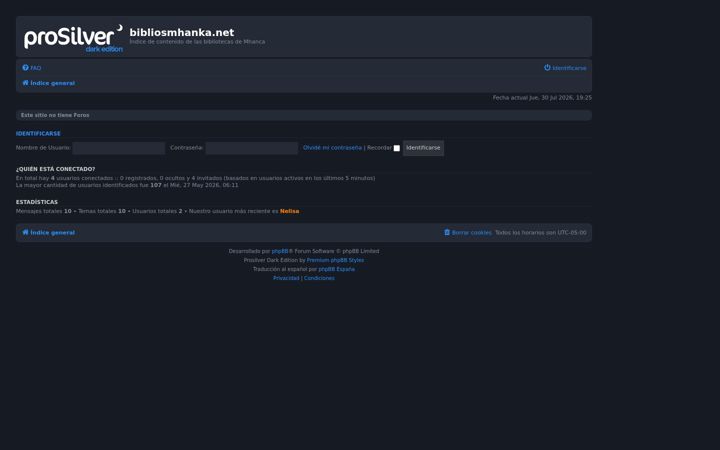Viewport: 720px width, 450px height.
Task: Focus the Nombre de Usuario field
Action: tap(118, 148)
